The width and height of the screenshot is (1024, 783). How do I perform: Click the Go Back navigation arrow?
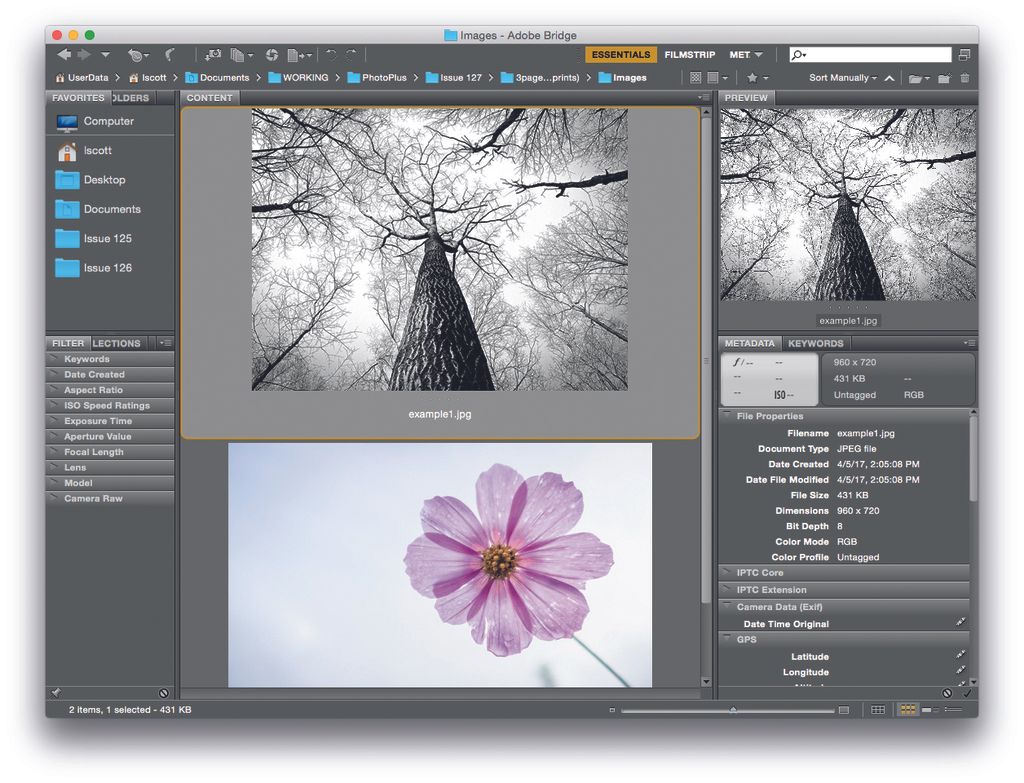(x=62, y=55)
